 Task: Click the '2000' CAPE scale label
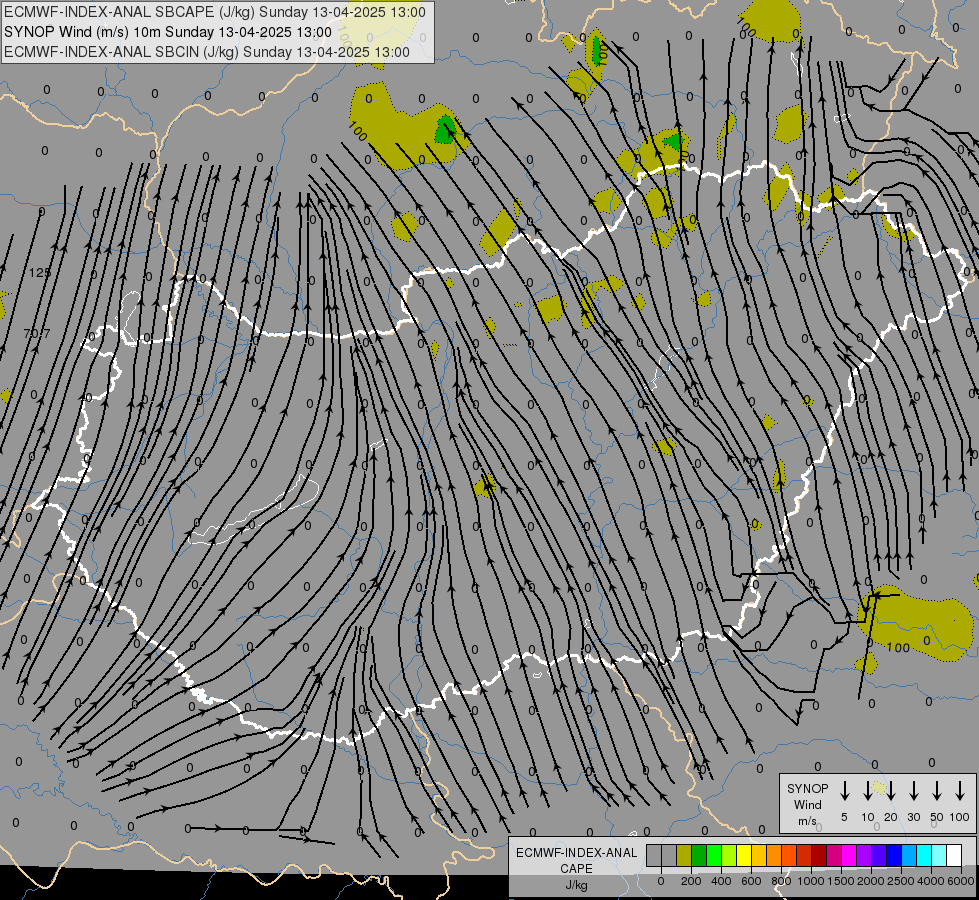871,881
